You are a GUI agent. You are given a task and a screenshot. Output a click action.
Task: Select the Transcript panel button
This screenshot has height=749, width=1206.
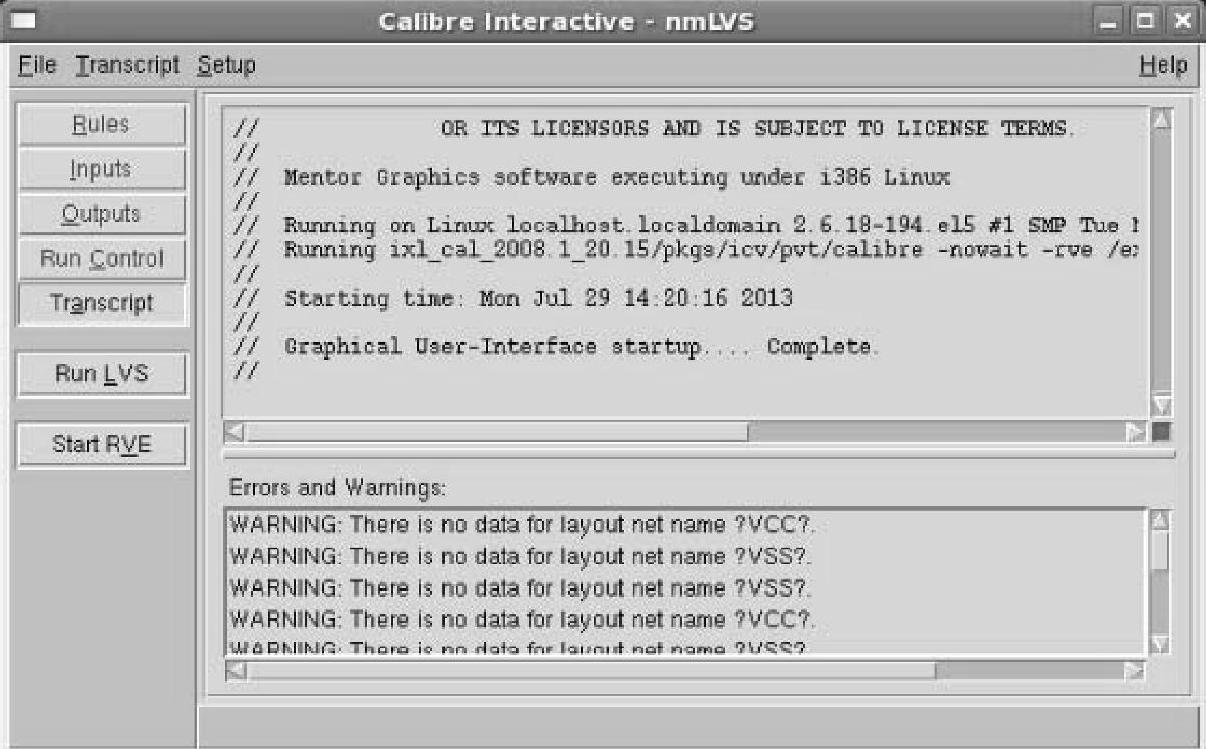[x=102, y=303]
